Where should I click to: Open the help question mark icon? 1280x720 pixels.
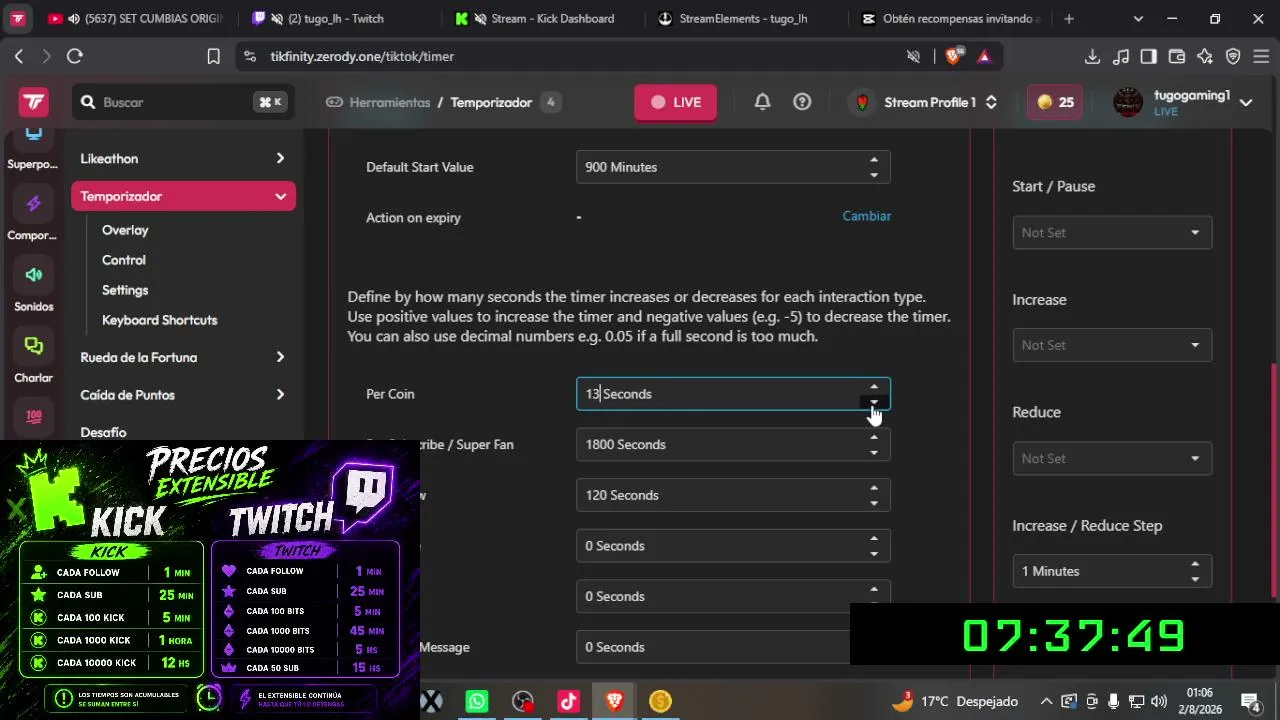point(802,102)
